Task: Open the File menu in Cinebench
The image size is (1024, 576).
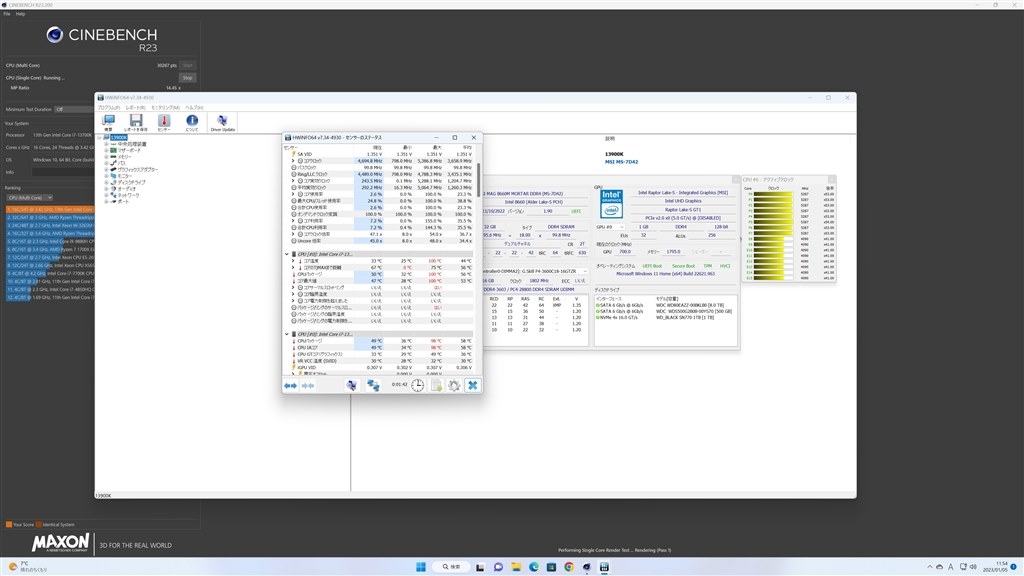Action: (x=7, y=14)
